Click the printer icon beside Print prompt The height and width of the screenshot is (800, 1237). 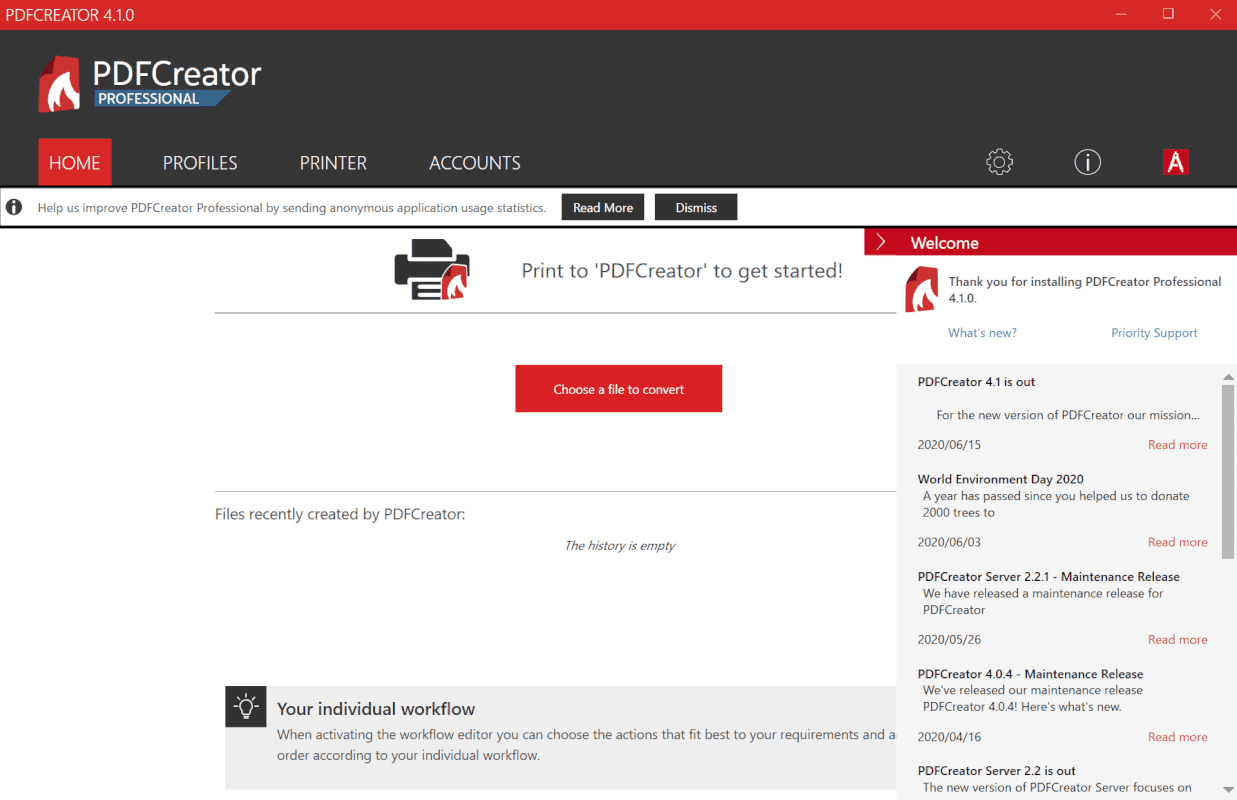432,272
